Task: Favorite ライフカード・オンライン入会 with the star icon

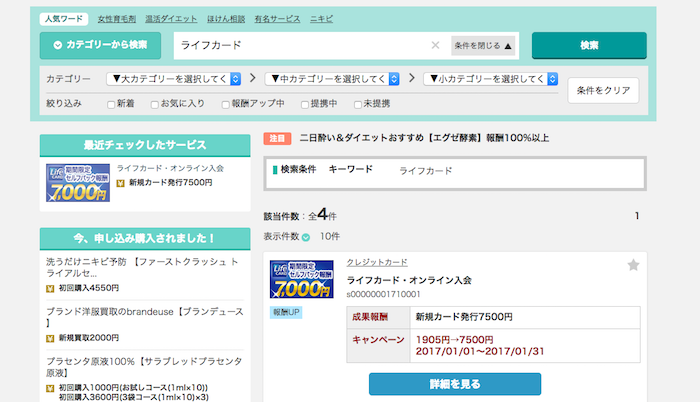Action: 633,265
